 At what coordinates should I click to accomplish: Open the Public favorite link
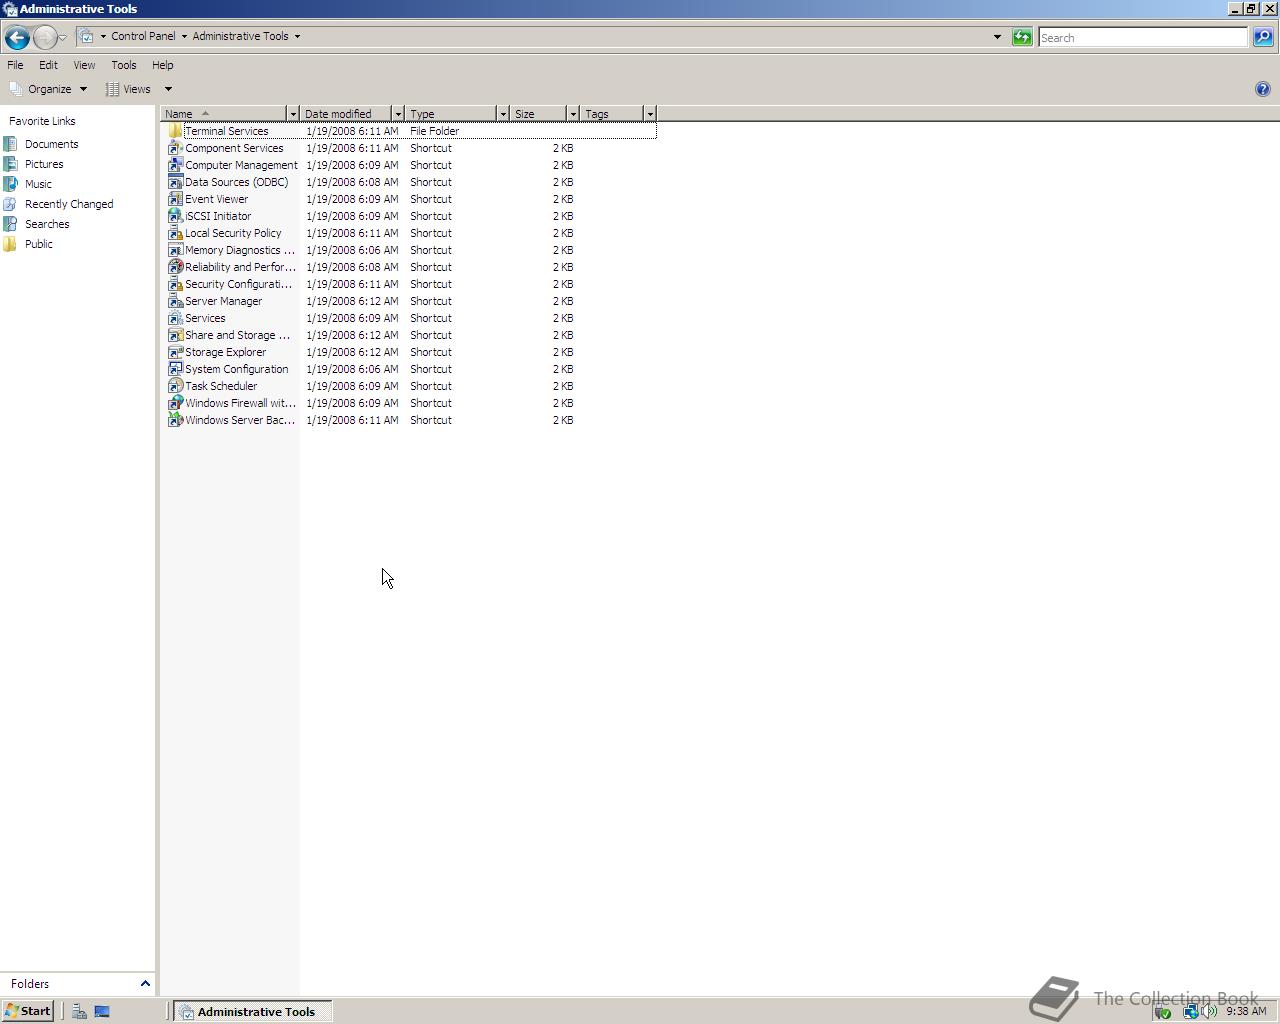pyautogui.click(x=39, y=244)
